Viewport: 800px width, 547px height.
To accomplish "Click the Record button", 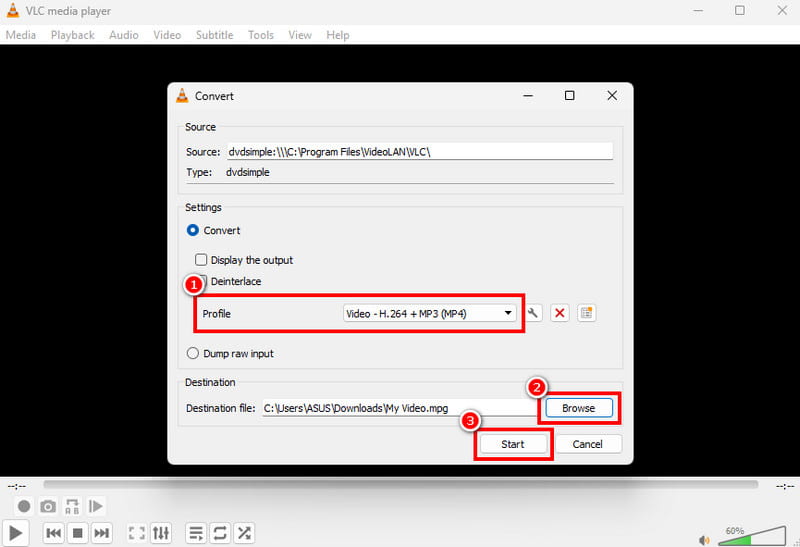I will point(24,506).
